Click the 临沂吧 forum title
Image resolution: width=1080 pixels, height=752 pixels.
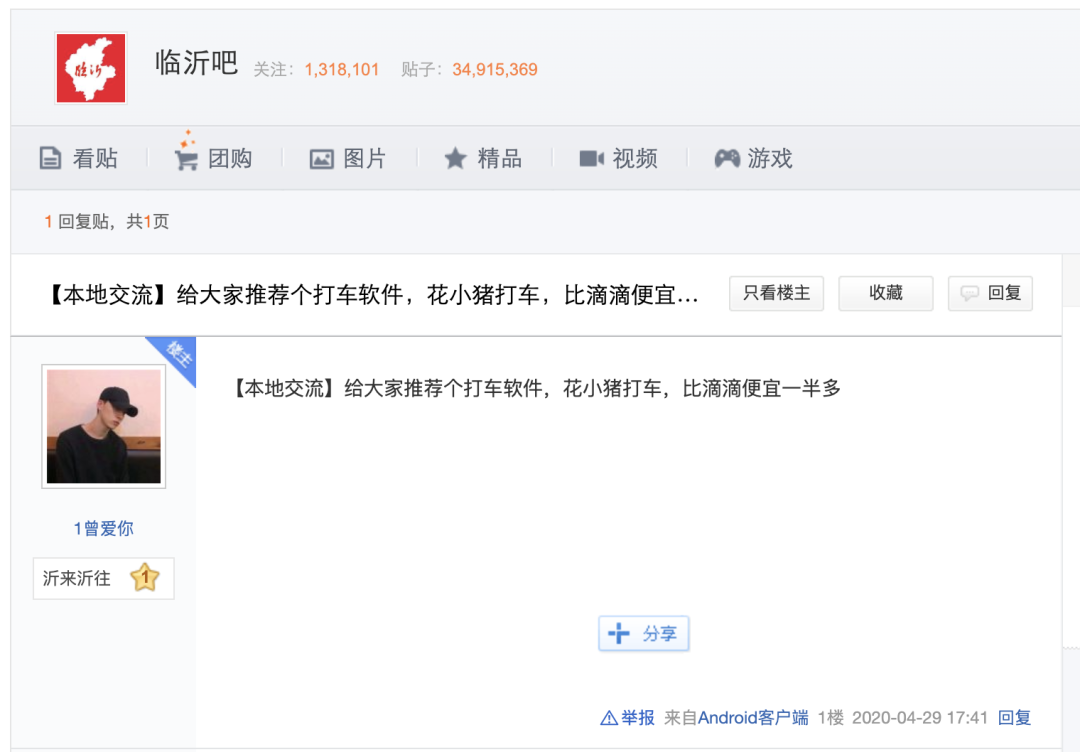click(196, 63)
